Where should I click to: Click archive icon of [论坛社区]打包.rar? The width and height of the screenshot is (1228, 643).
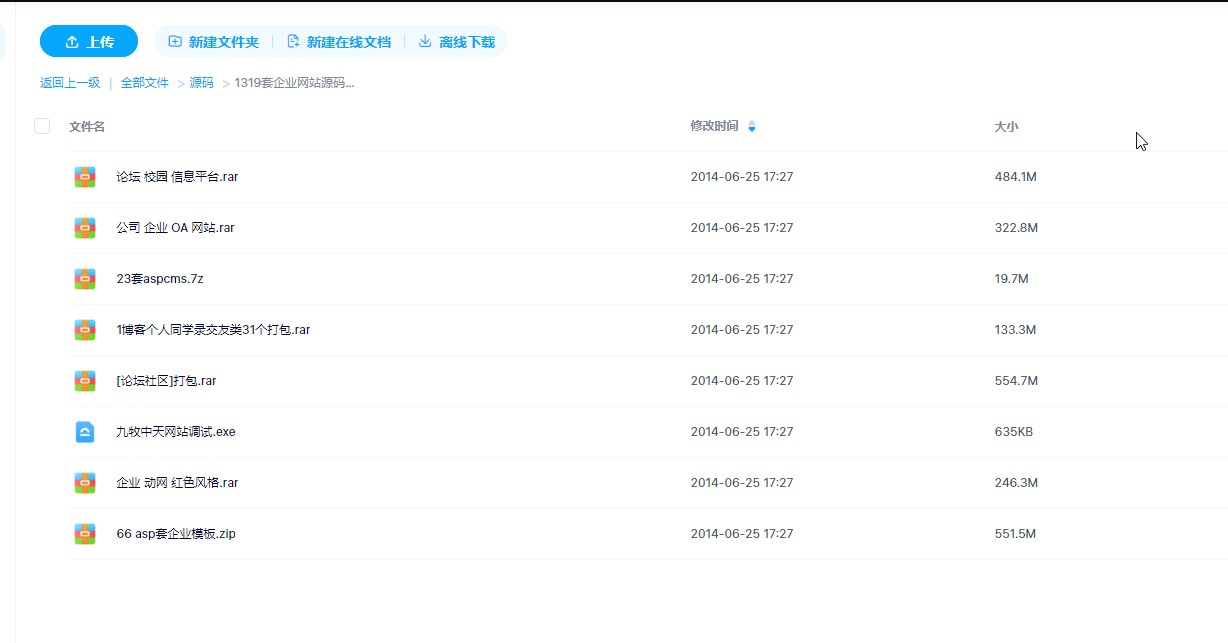click(x=85, y=381)
